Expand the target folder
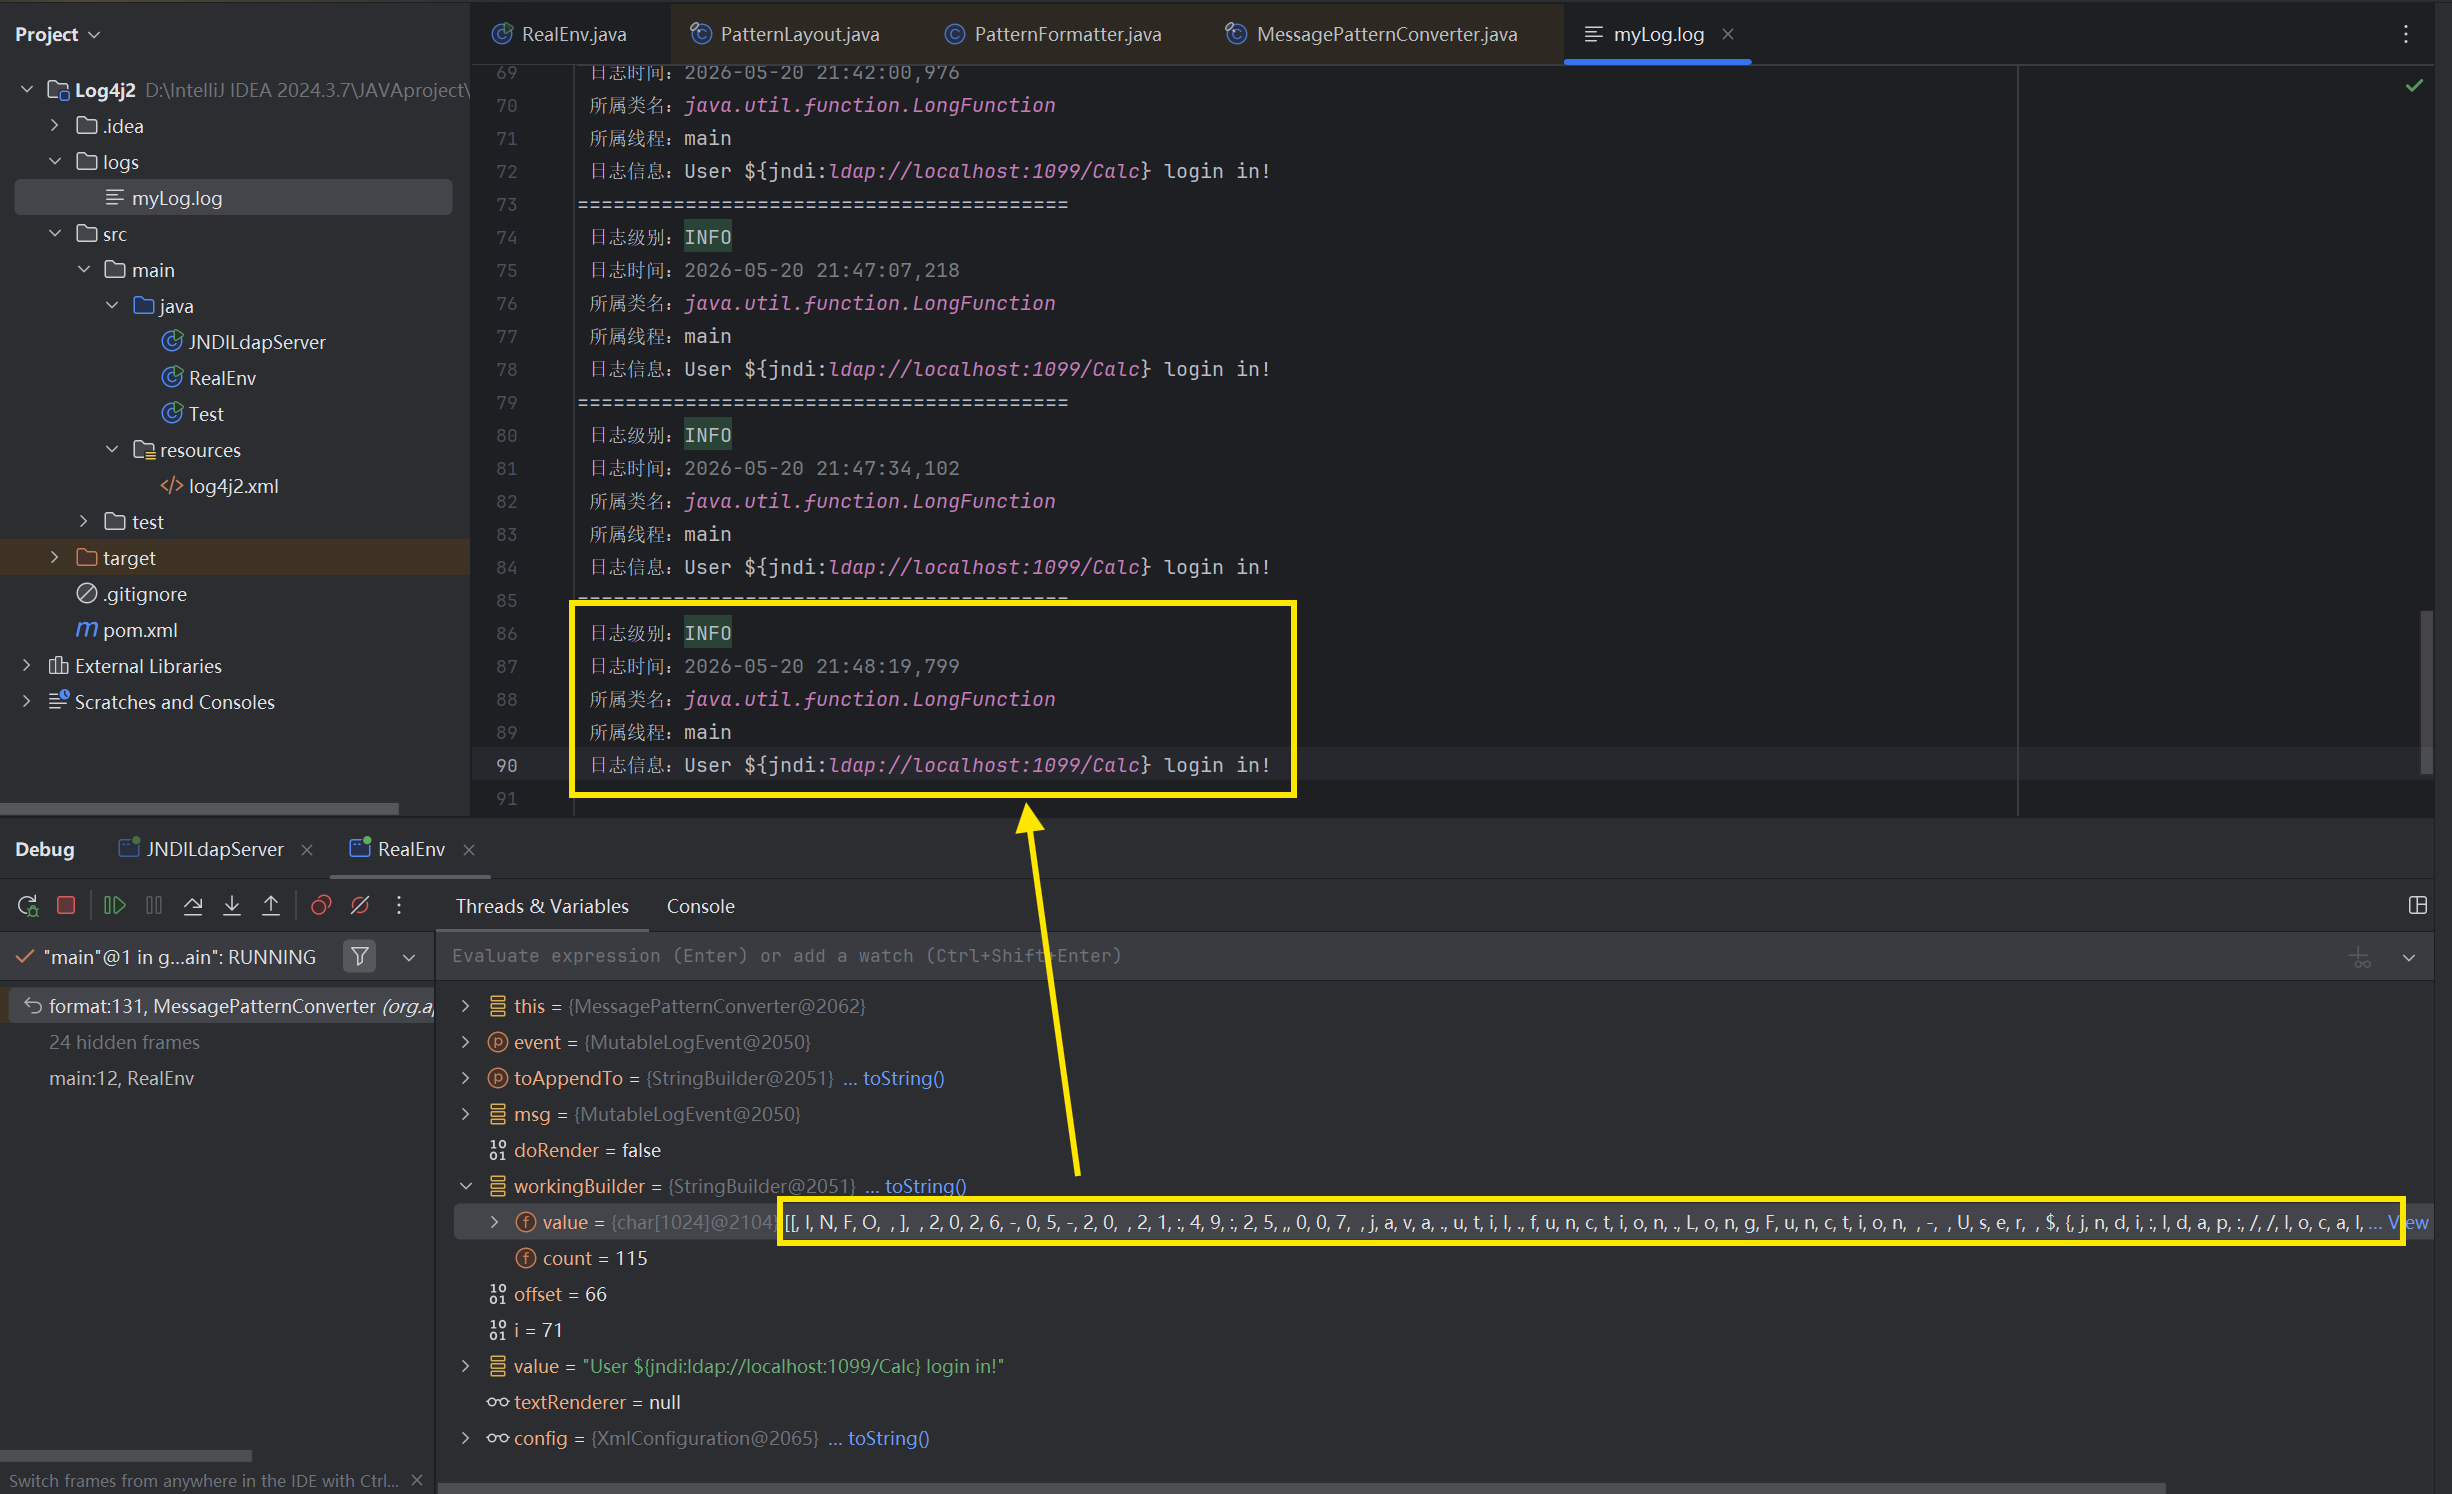This screenshot has width=2452, height=1494. click(55, 558)
